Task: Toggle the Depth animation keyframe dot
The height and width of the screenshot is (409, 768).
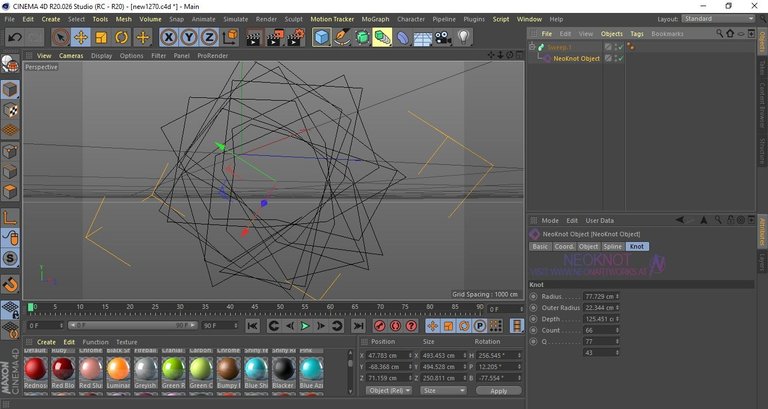Action: pyautogui.click(x=533, y=319)
